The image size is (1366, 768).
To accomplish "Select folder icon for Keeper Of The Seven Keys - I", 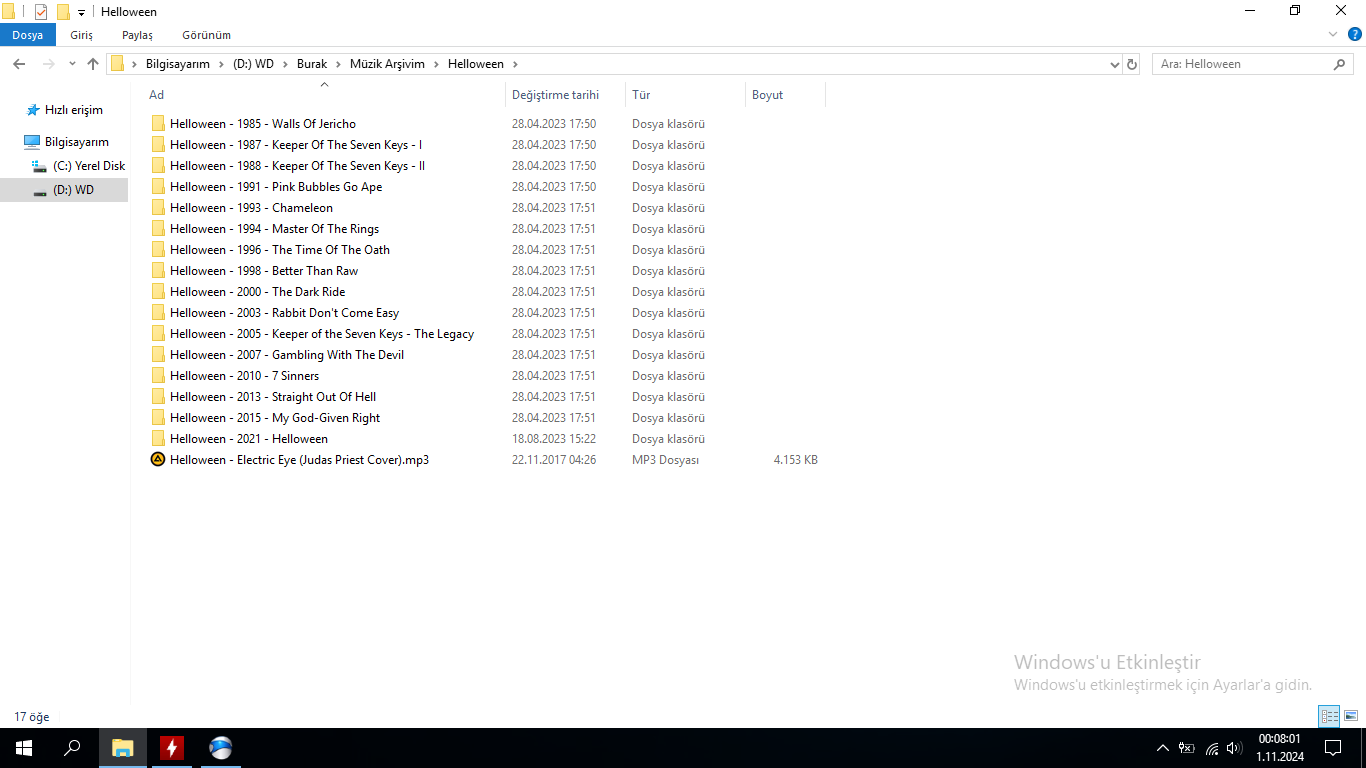I will 158,145.
